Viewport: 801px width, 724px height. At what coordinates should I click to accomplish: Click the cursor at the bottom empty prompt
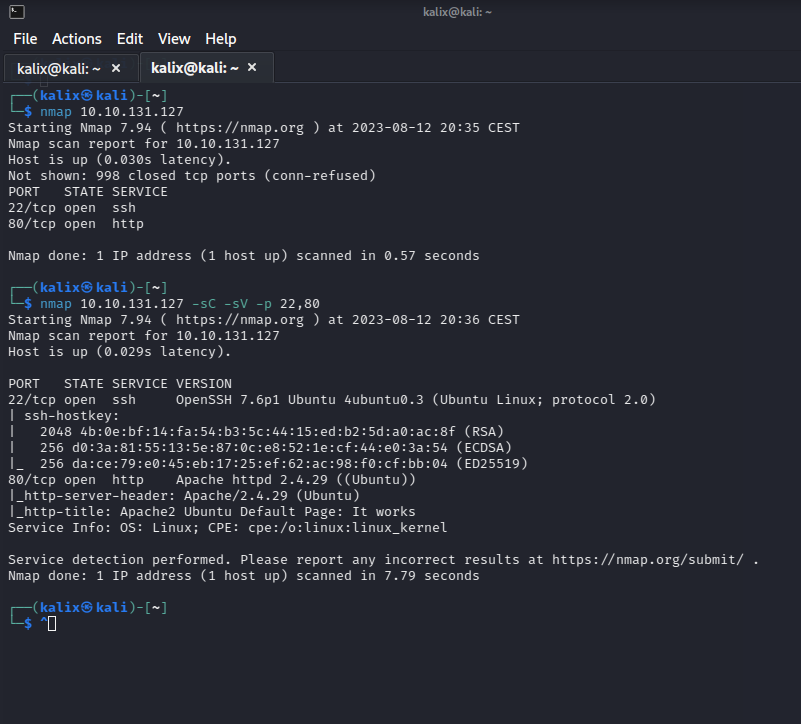point(52,624)
